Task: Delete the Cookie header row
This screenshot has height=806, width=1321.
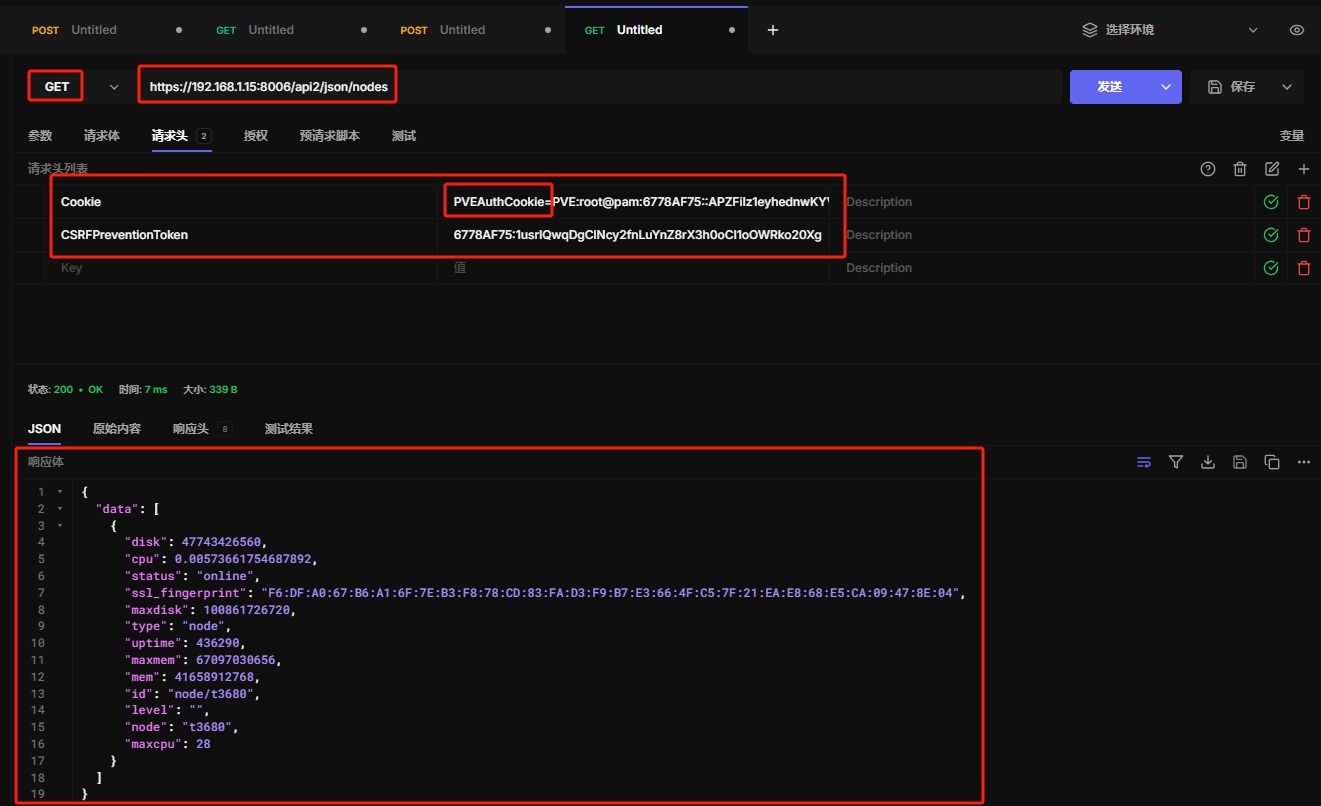Action: pos(1303,202)
